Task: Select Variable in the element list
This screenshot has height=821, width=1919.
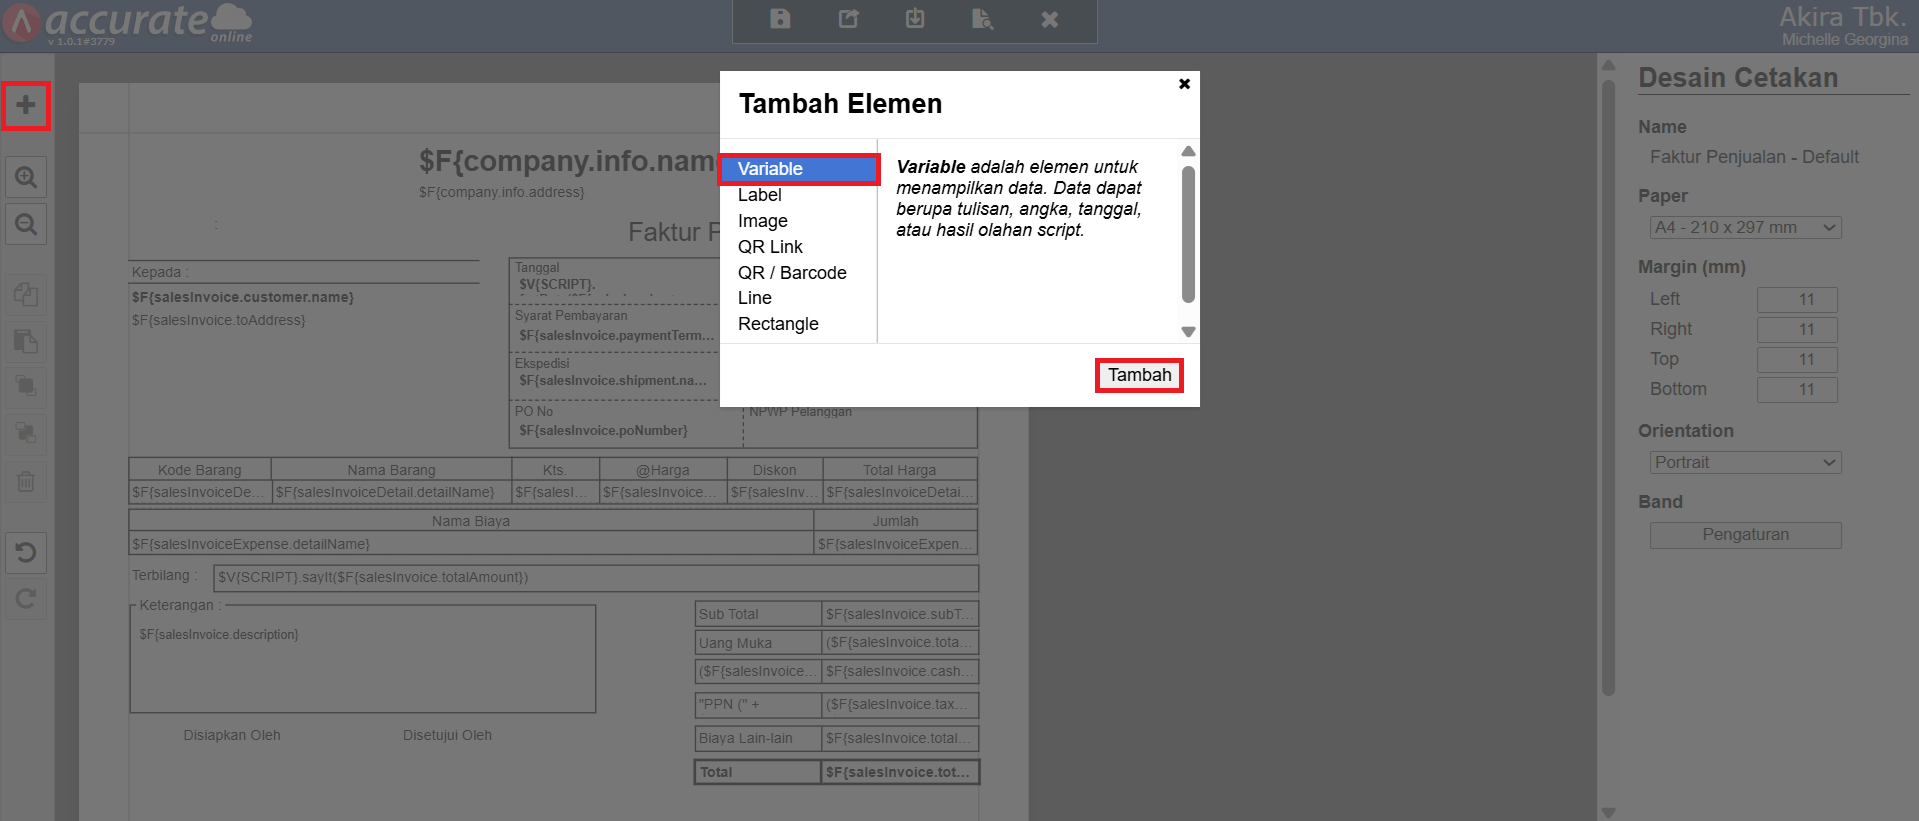Action: [x=770, y=169]
